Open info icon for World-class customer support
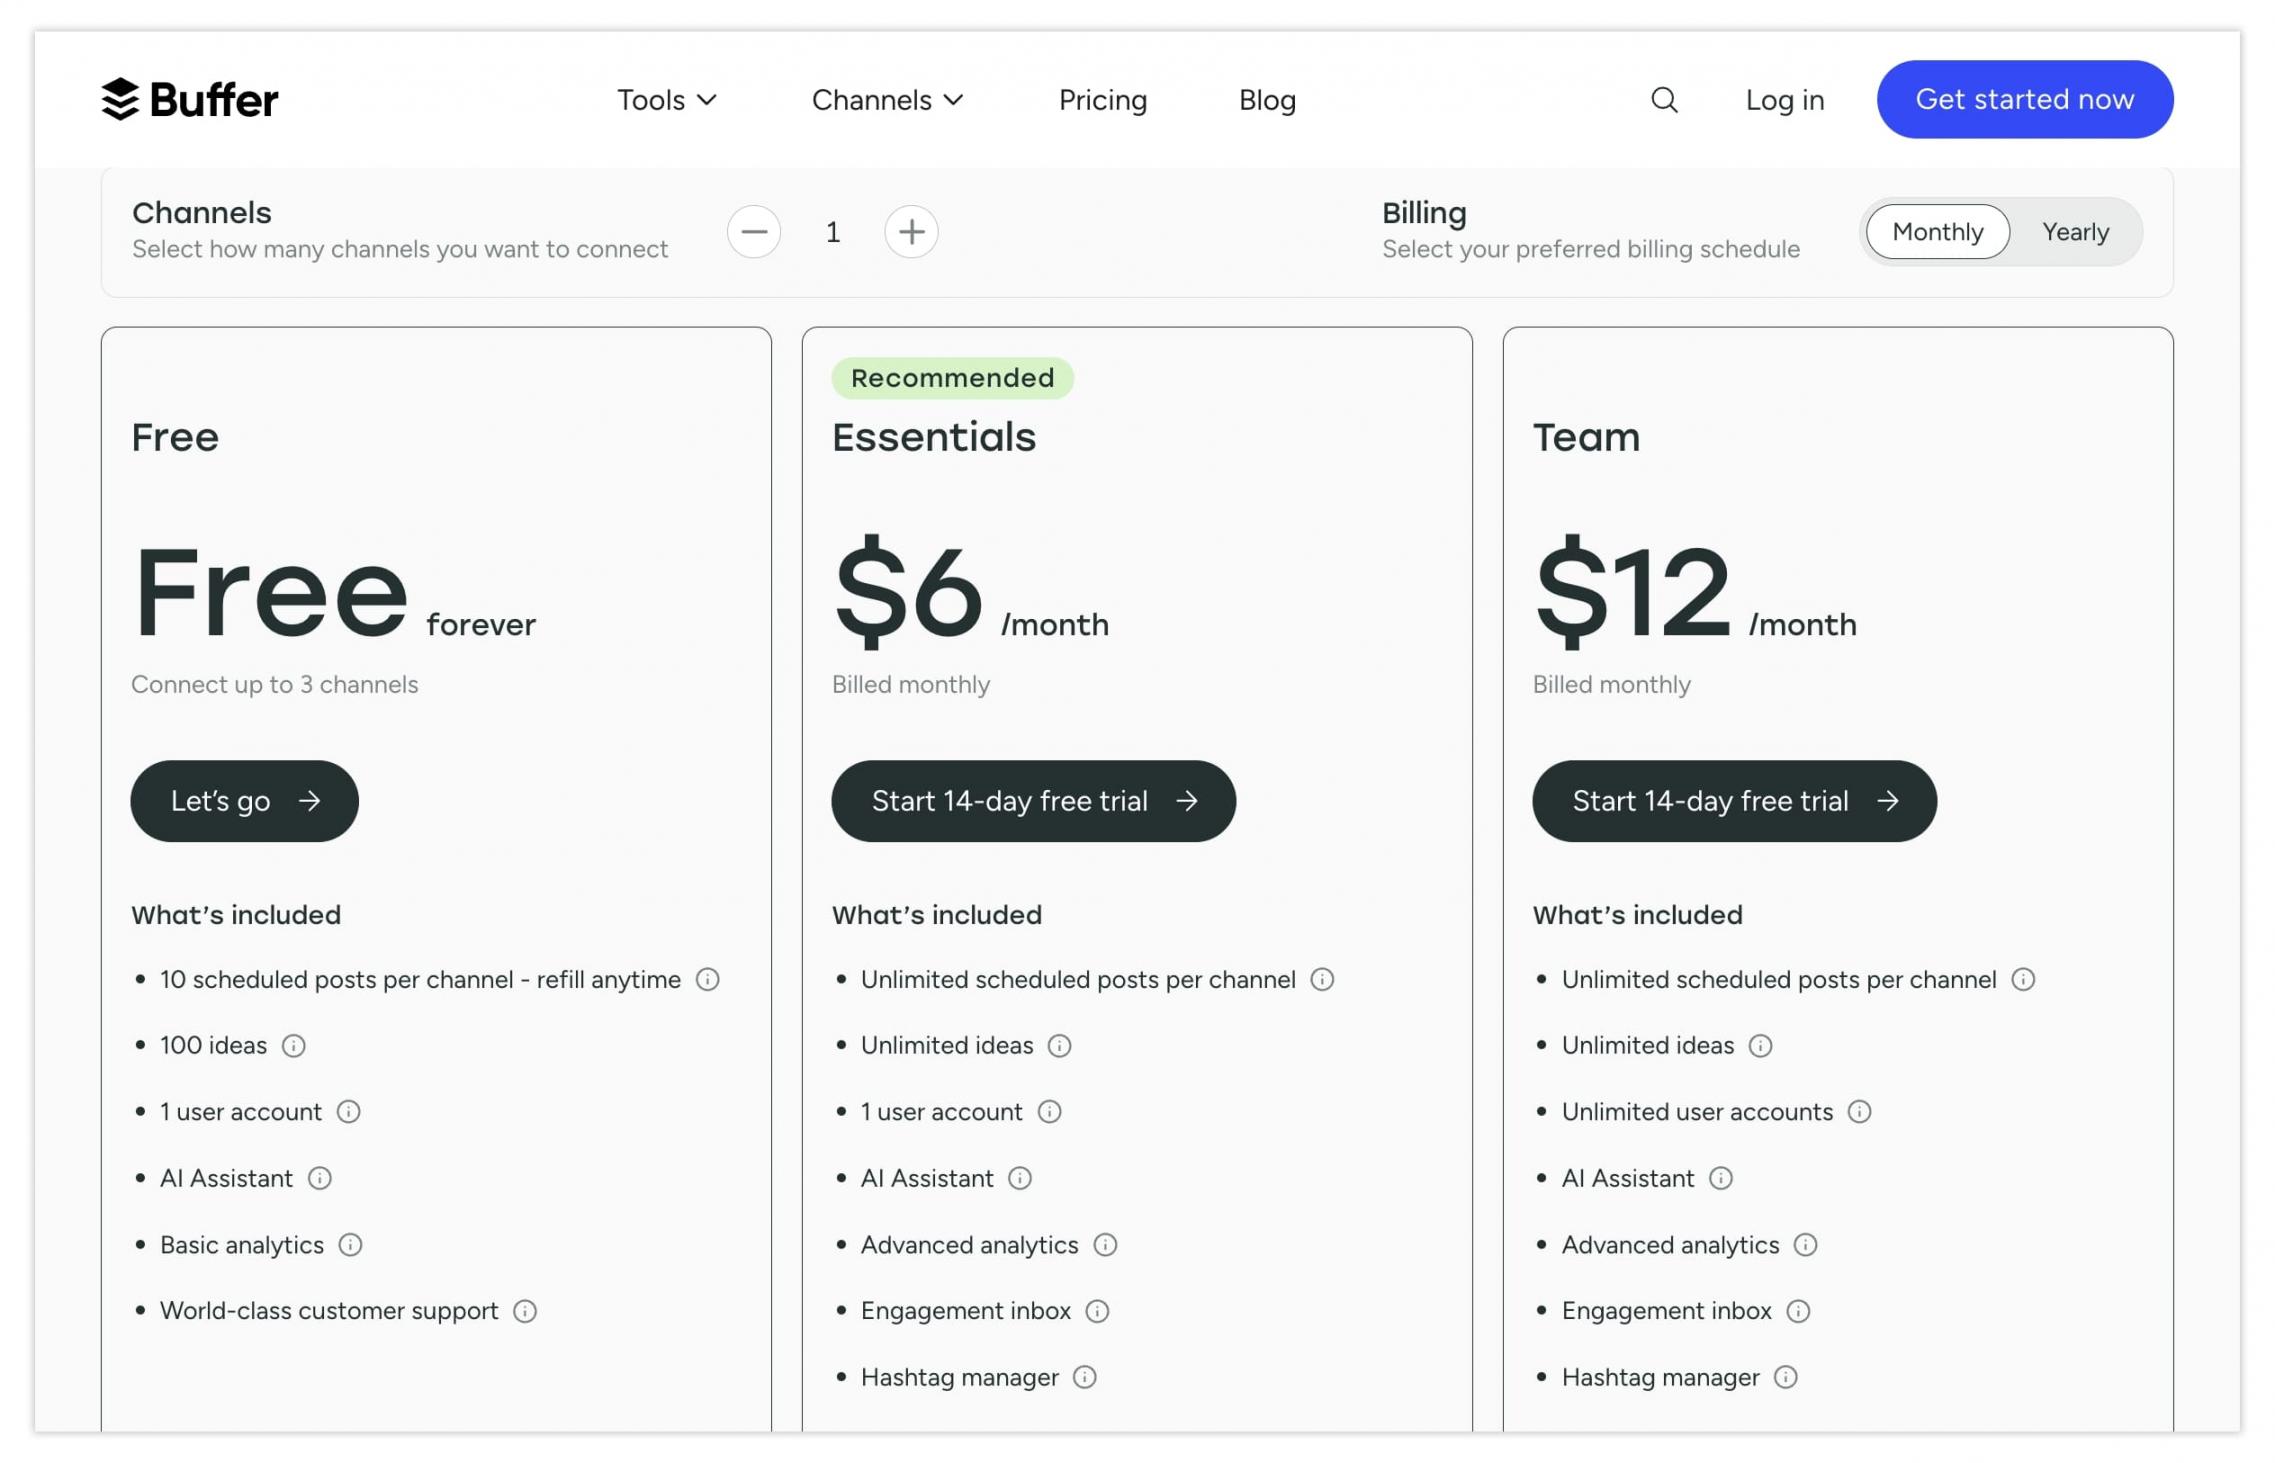This screenshot has height=1463, width=2275. [x=524, y=1310]
